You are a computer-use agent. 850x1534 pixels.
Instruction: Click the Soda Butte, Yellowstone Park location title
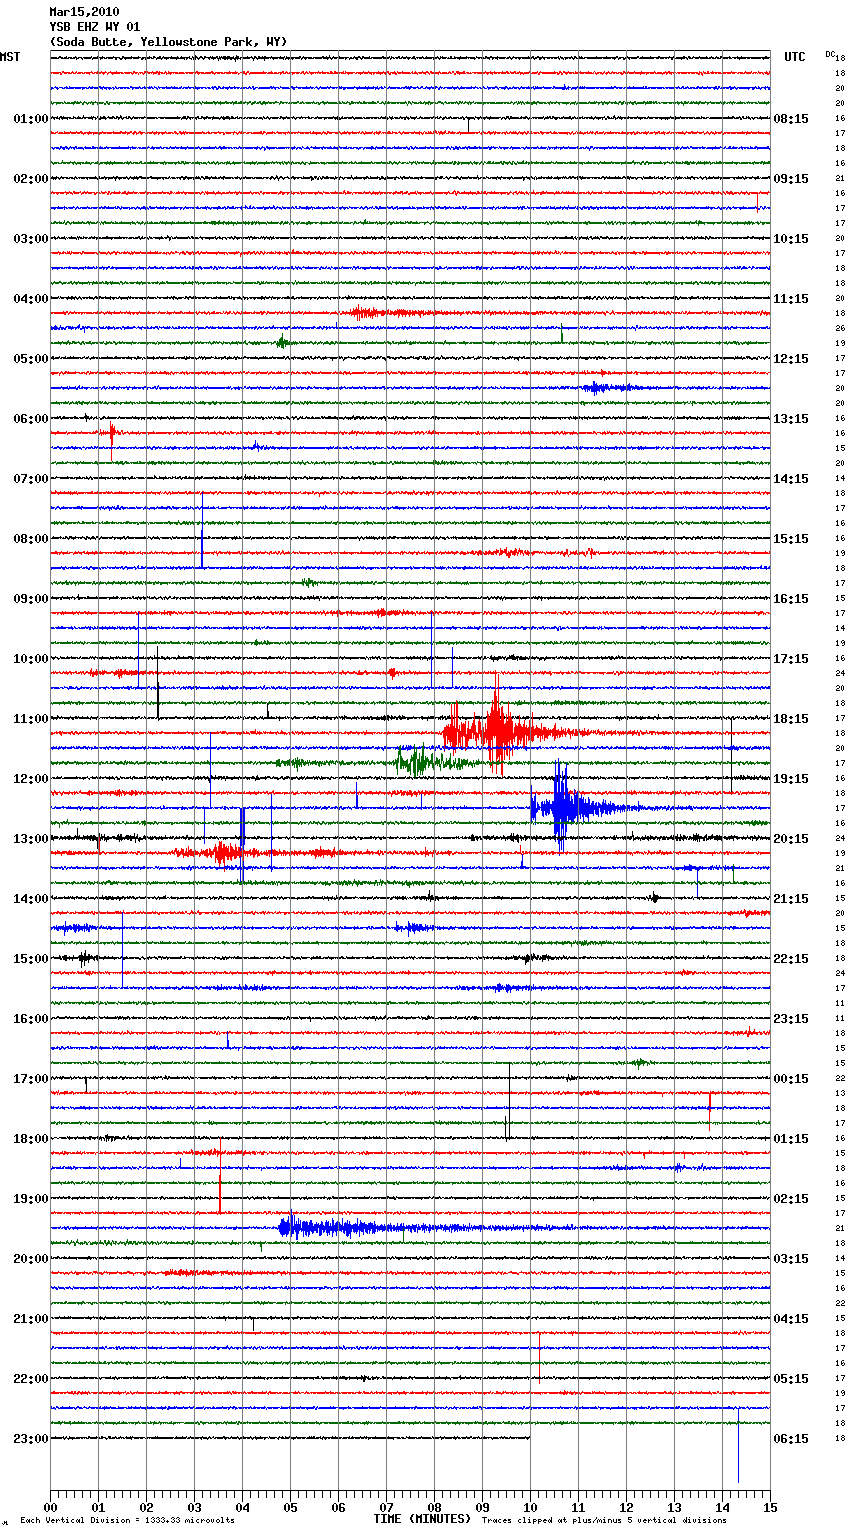point(168,42)
